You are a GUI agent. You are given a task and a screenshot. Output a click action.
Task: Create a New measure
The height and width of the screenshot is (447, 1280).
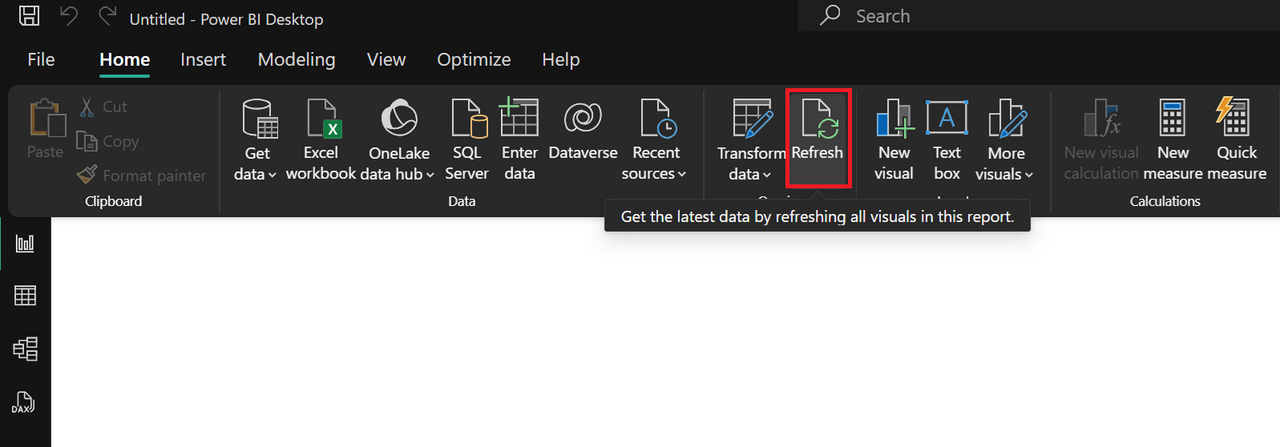(1173, 140)
